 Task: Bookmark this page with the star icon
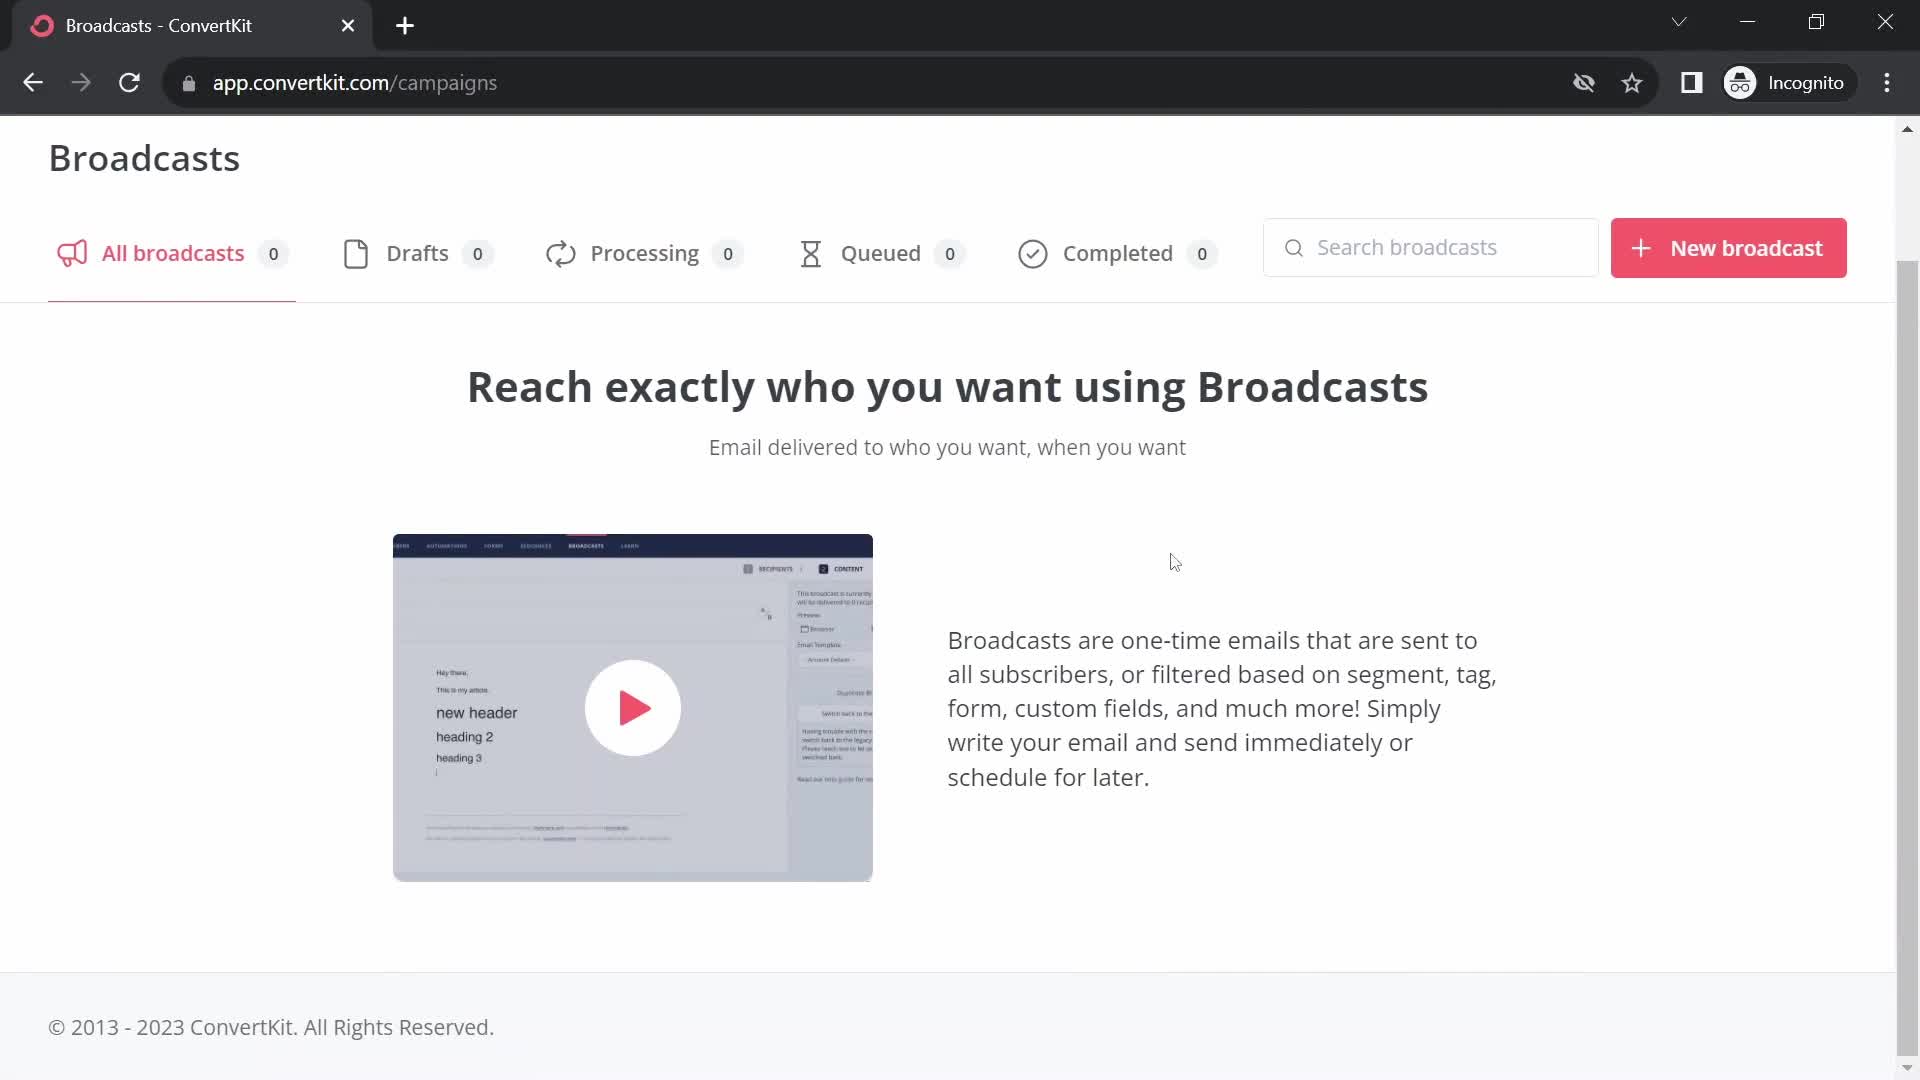tap(1632, 83)
